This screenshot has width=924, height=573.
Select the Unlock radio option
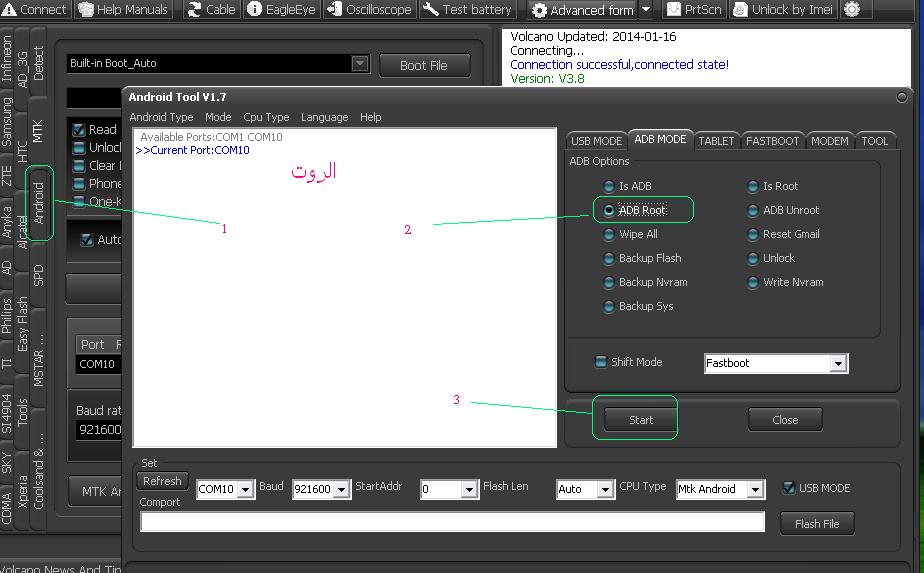[753, 259]
